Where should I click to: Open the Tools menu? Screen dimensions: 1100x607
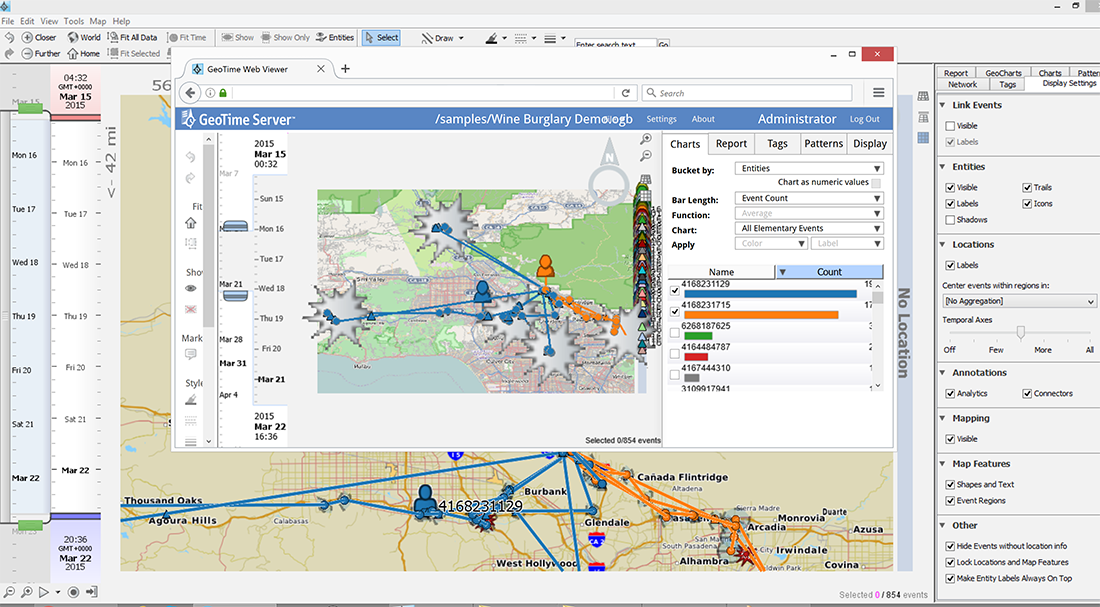[x=74, y=21]
